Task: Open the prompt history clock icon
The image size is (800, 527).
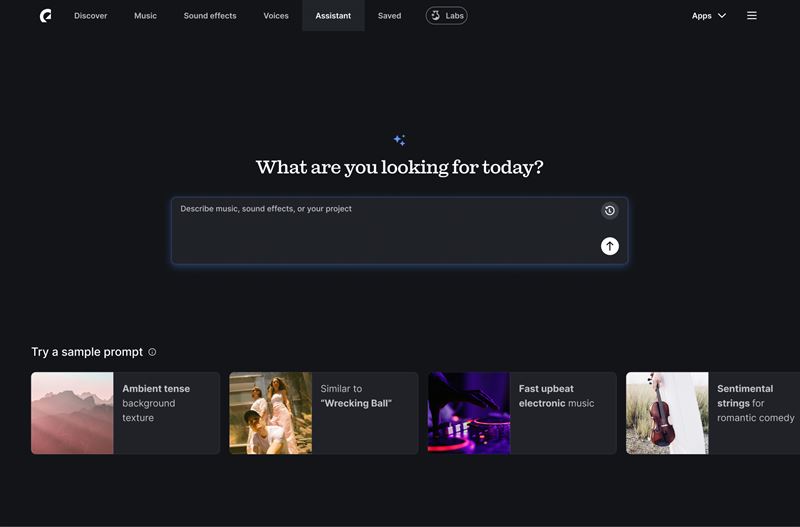Action: pos(609,211)
